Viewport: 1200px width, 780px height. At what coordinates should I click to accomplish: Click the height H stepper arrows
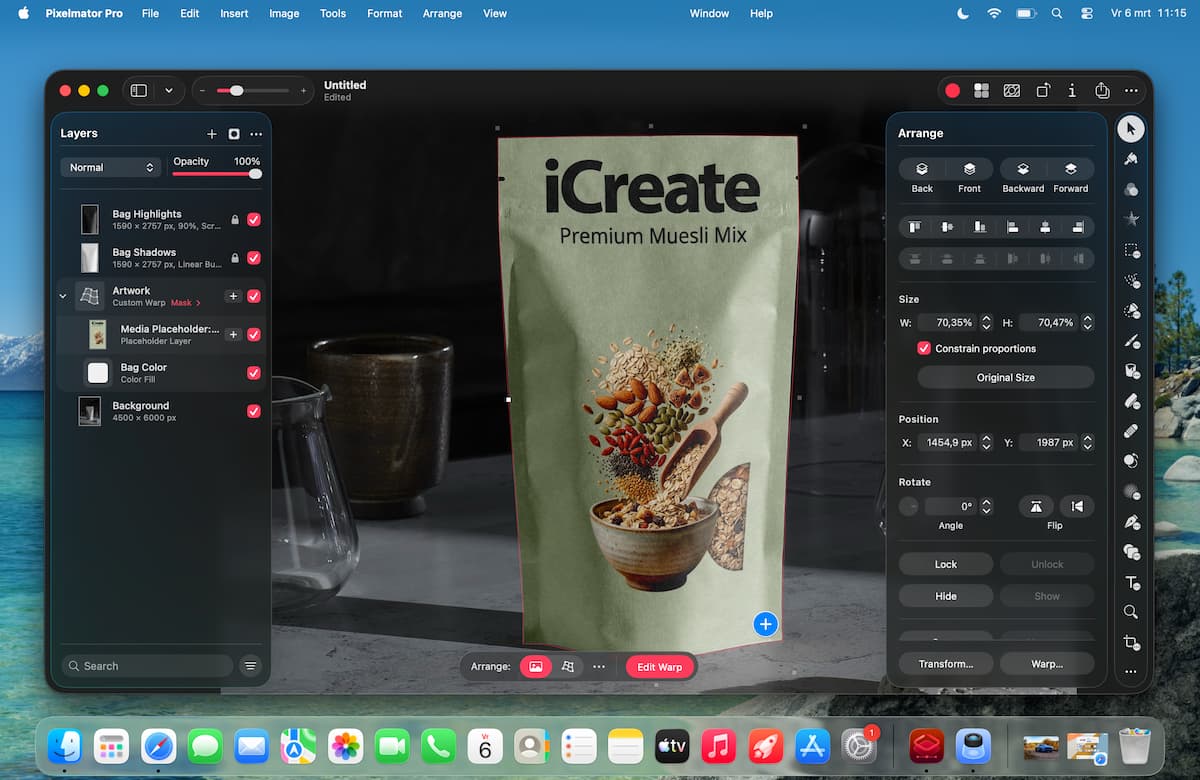tap(1087, 322)
